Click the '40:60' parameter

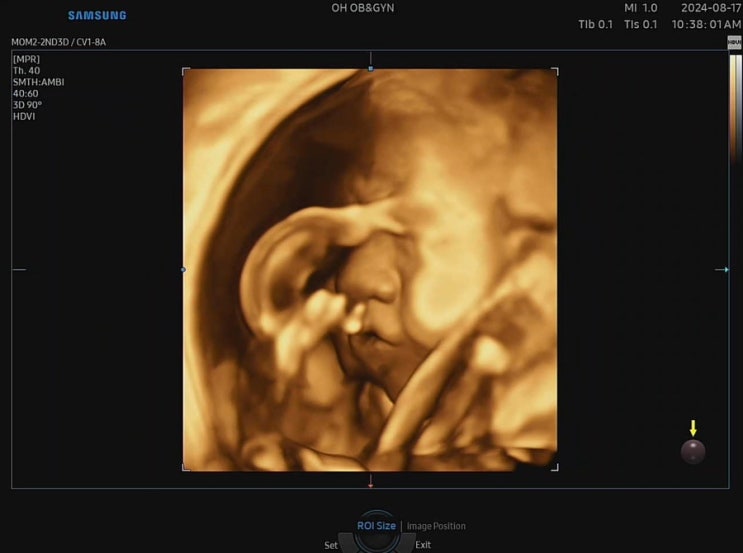(x=26, y=93)
